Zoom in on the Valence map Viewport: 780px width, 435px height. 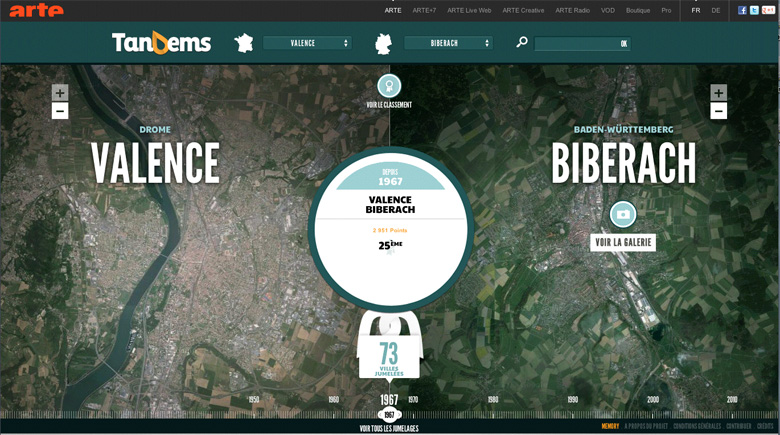tap(60, 93)
